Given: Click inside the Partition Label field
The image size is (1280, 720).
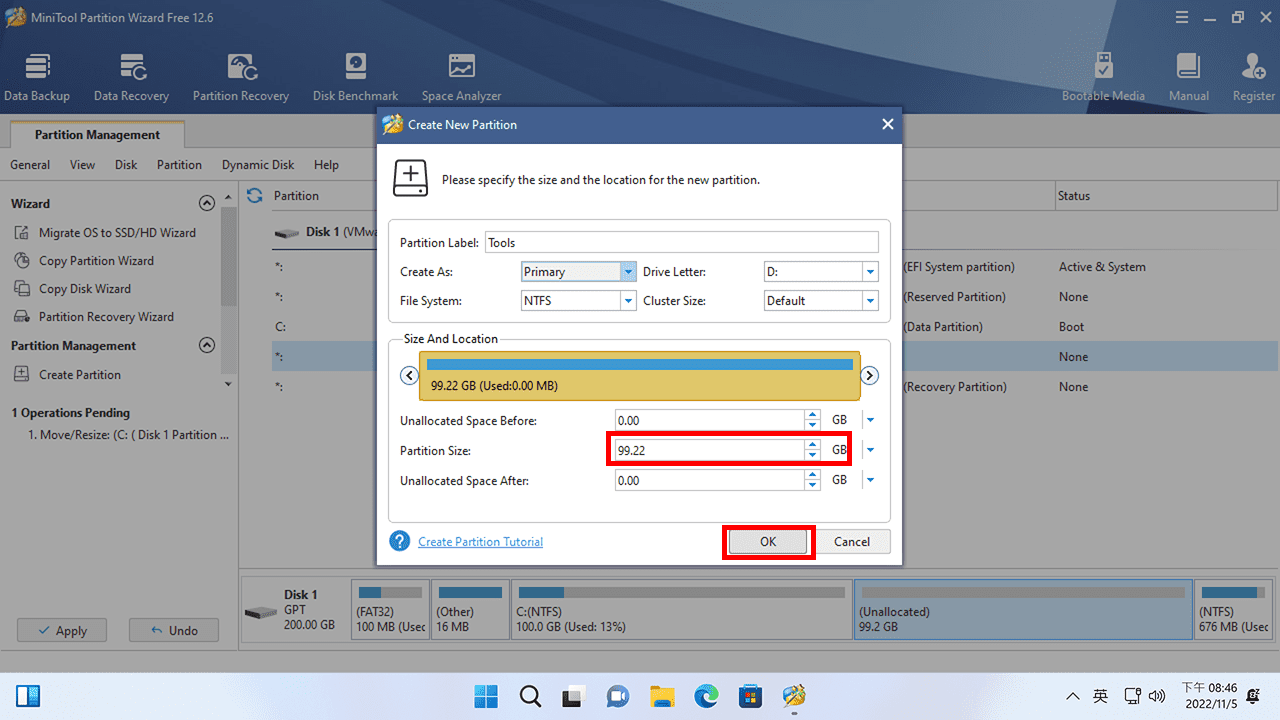Looking at the screenshot, I should 681,241.
